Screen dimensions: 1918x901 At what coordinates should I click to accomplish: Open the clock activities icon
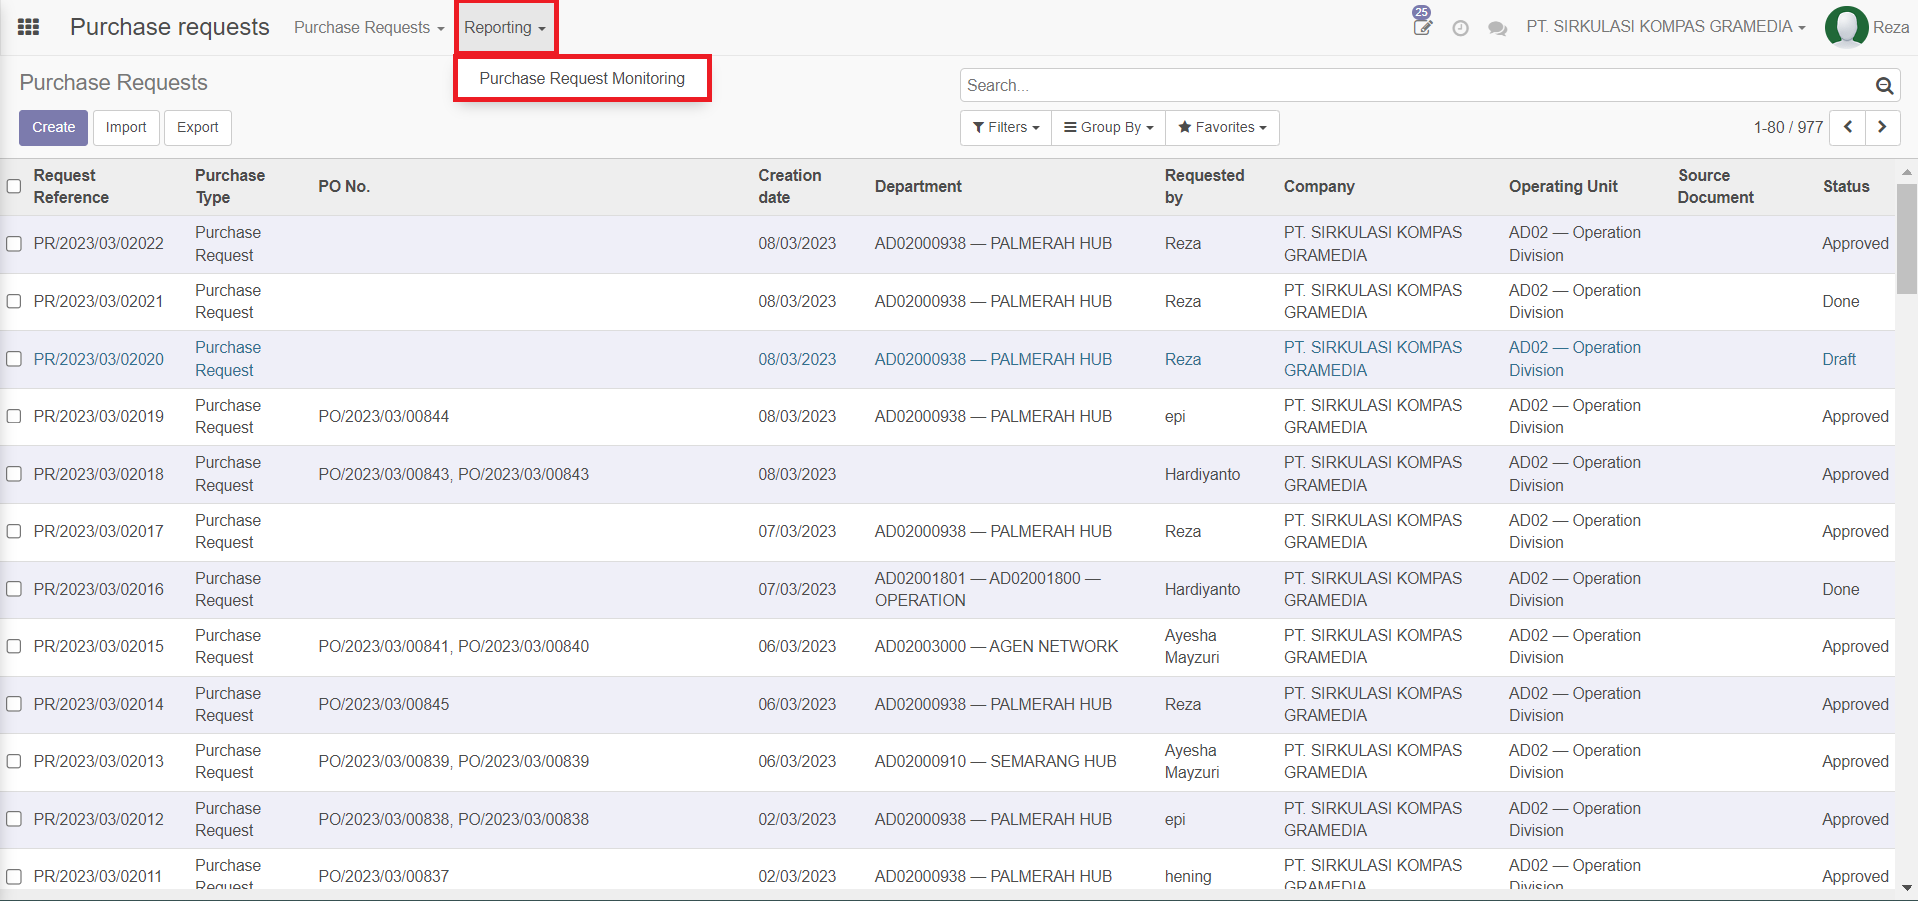(1460, 28)
